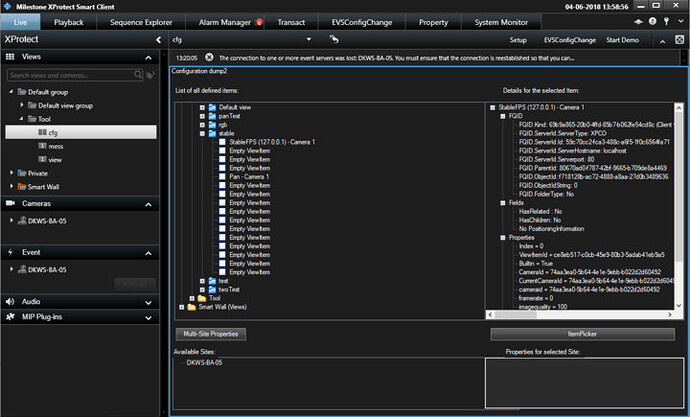Dismiss the connection lost message X icon
690x417 pixels.
tap(209, 58)
